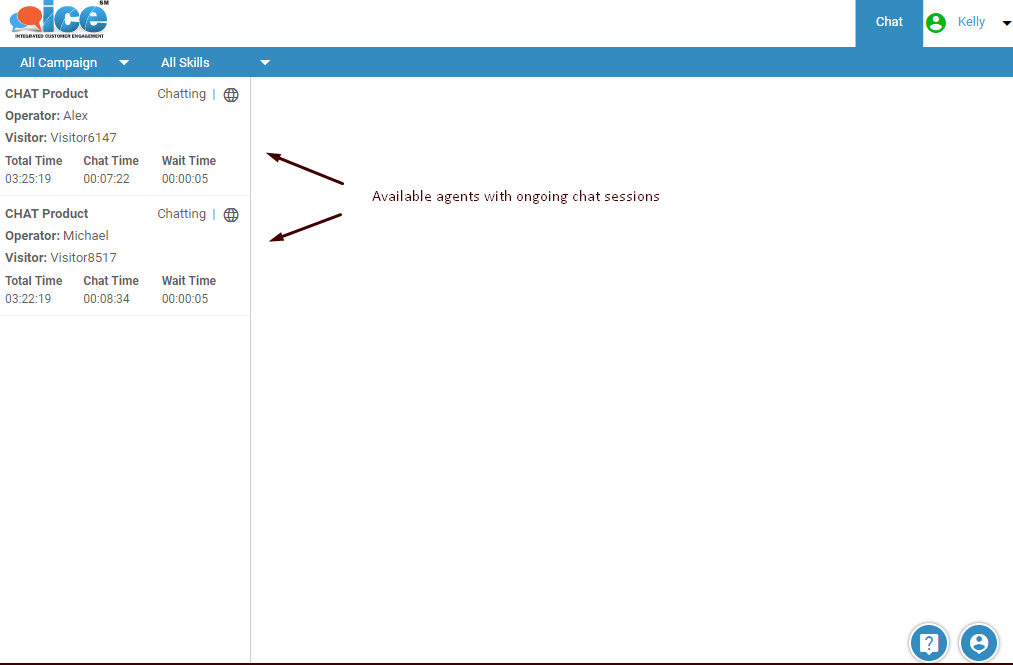The height and width of the screenshot is (665, 1013).
Task: Select the Chatting status on Alex's session
Action: tap(181, 93)
